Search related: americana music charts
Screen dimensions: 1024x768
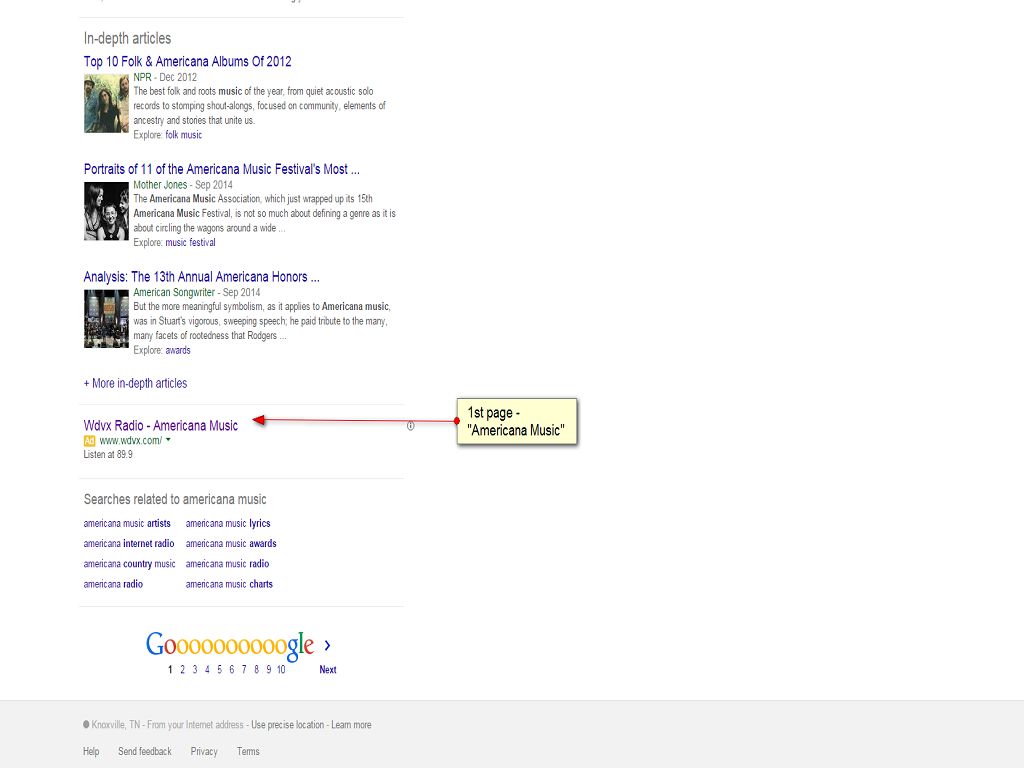pyautogui.click(x=229, y=584)
